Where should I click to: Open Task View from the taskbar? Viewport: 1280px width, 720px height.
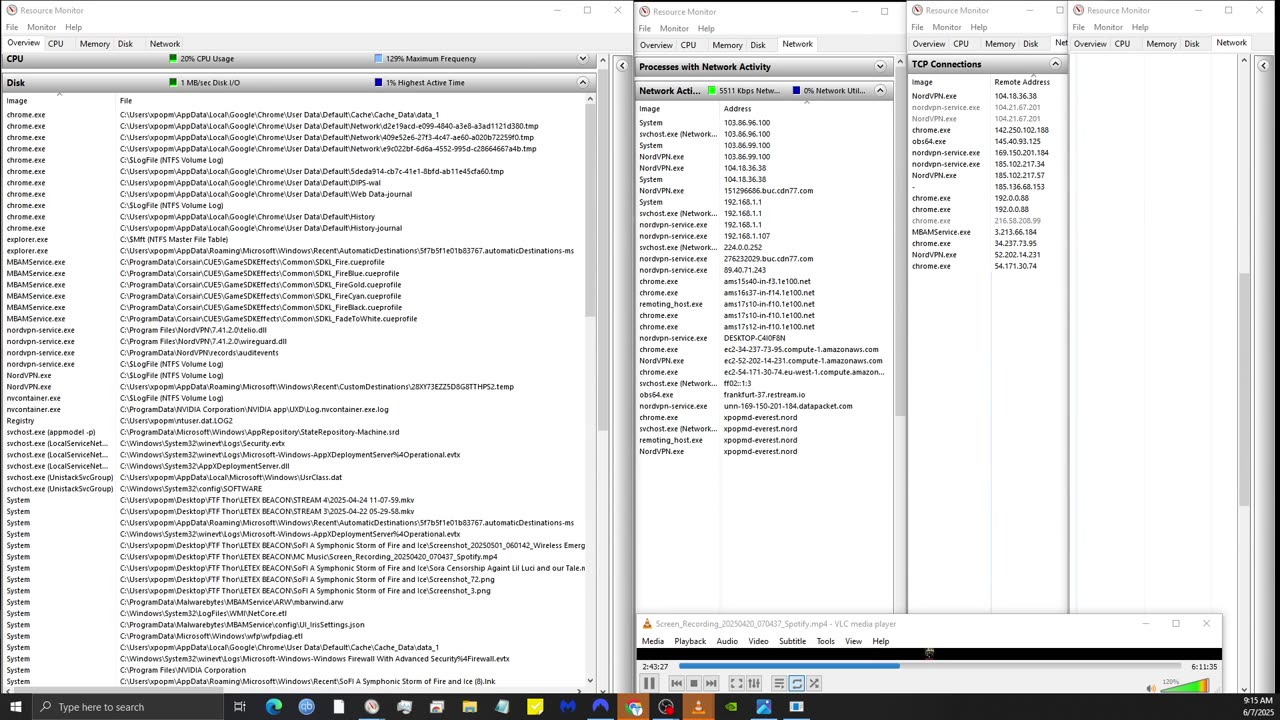240,707
